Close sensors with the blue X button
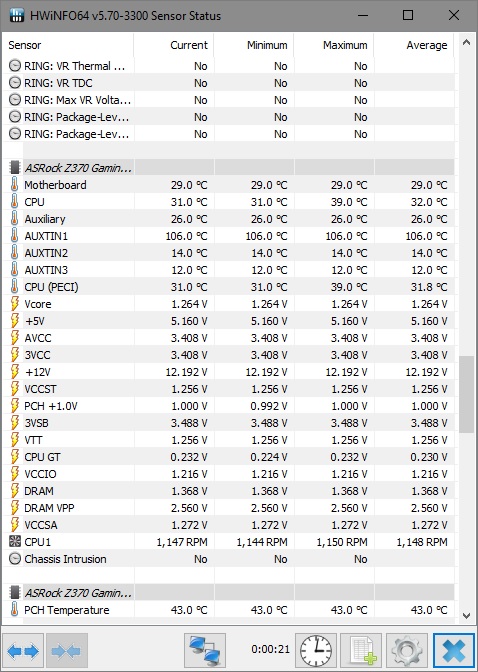The height and width of the screenshot is (672, 478). point(454,651)
